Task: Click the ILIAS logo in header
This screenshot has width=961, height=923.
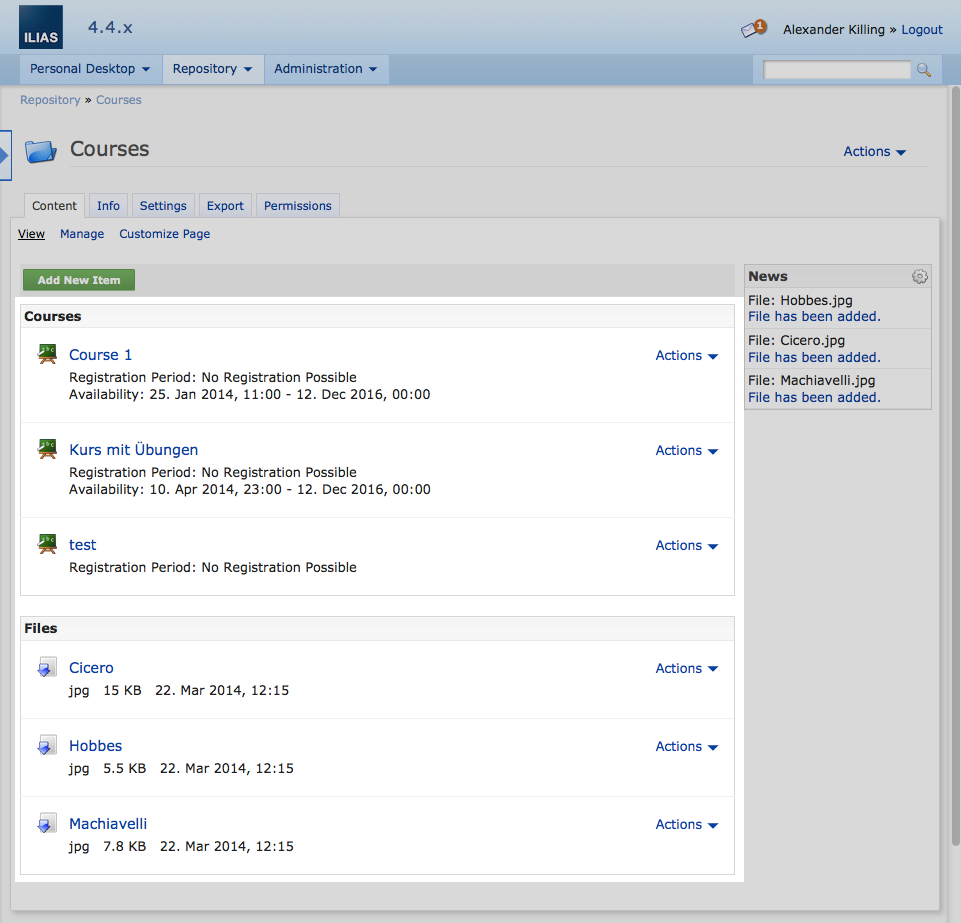Action: point(40,27)
